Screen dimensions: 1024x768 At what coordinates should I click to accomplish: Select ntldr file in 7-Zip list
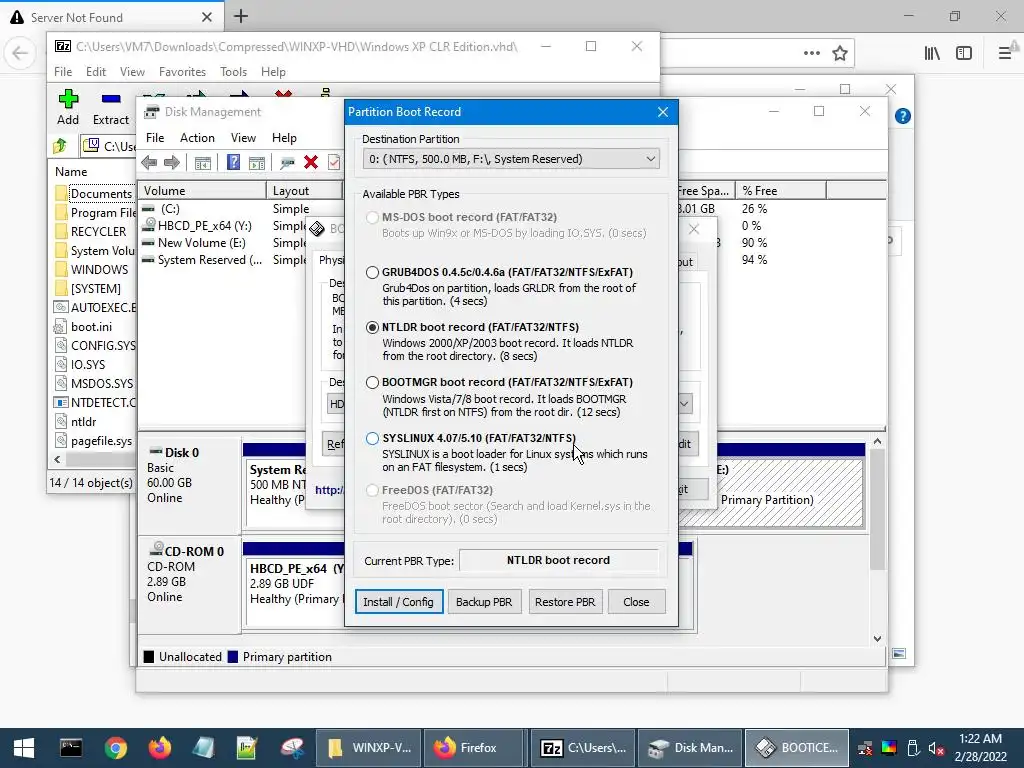point(83,422)
